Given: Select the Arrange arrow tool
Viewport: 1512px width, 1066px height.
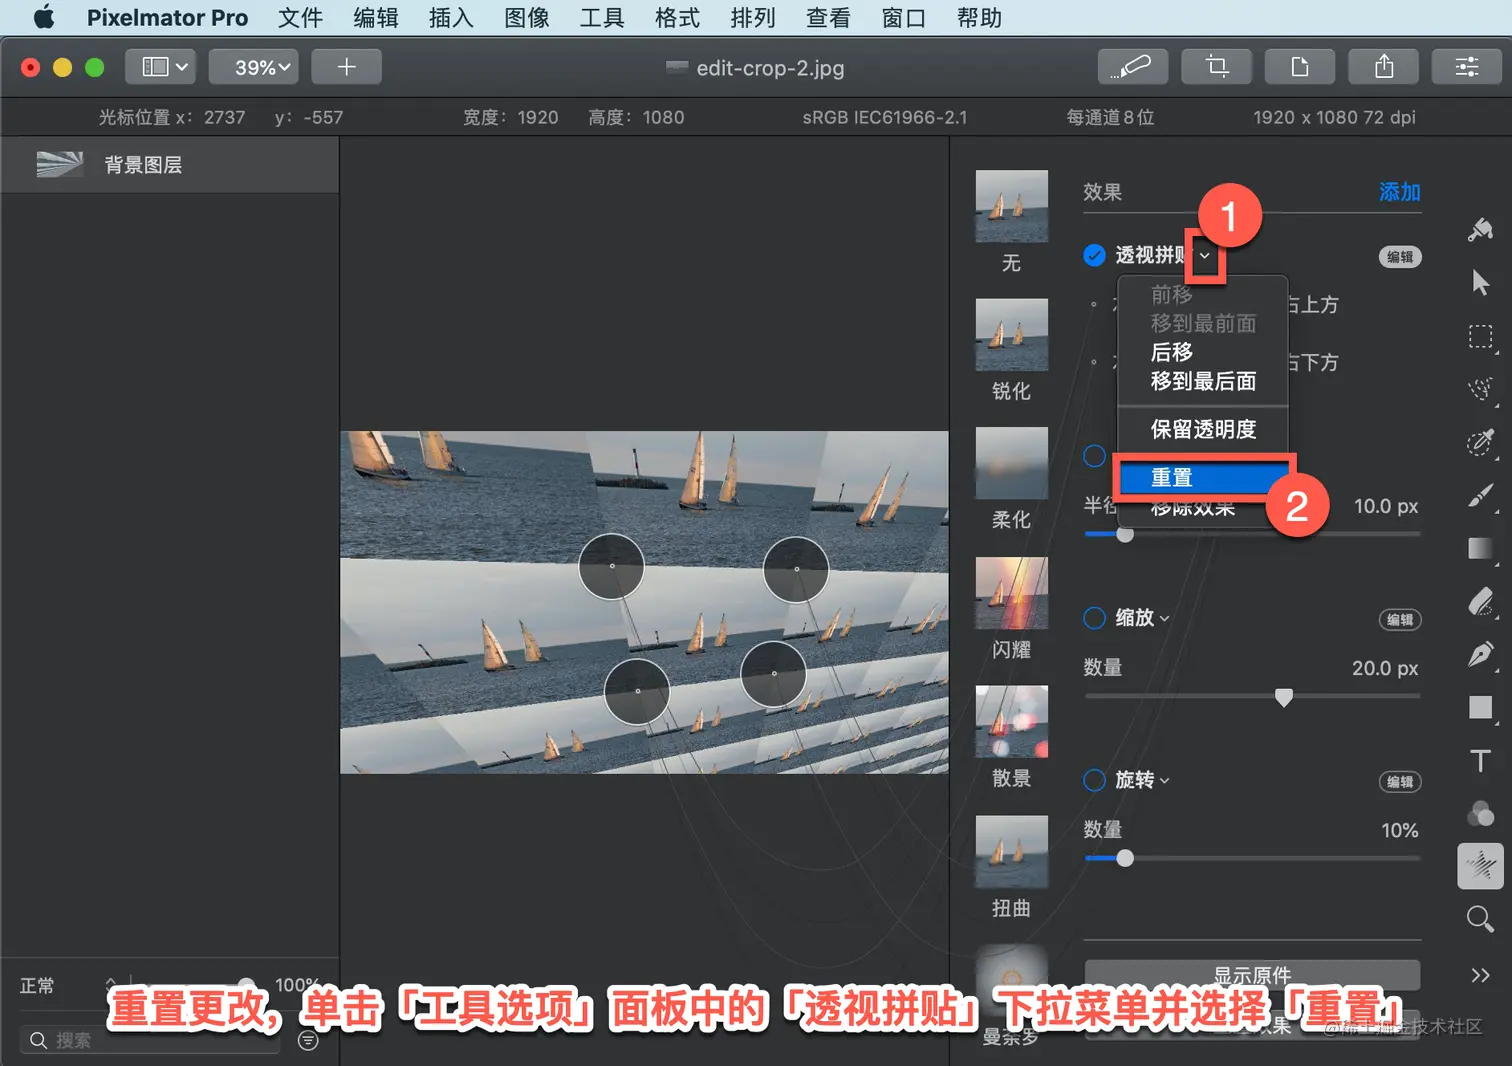Looking at the screenshot, I should (1480, 282).
